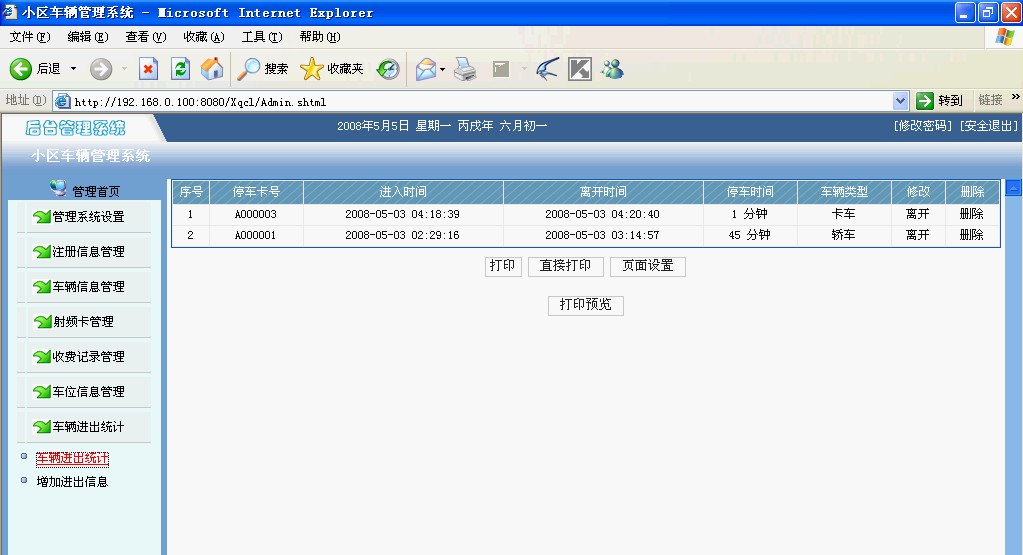Image resolution: width=1023 pixels, height=555 pixels.
Task: Click cell 45 分钟
Action: 749,235
